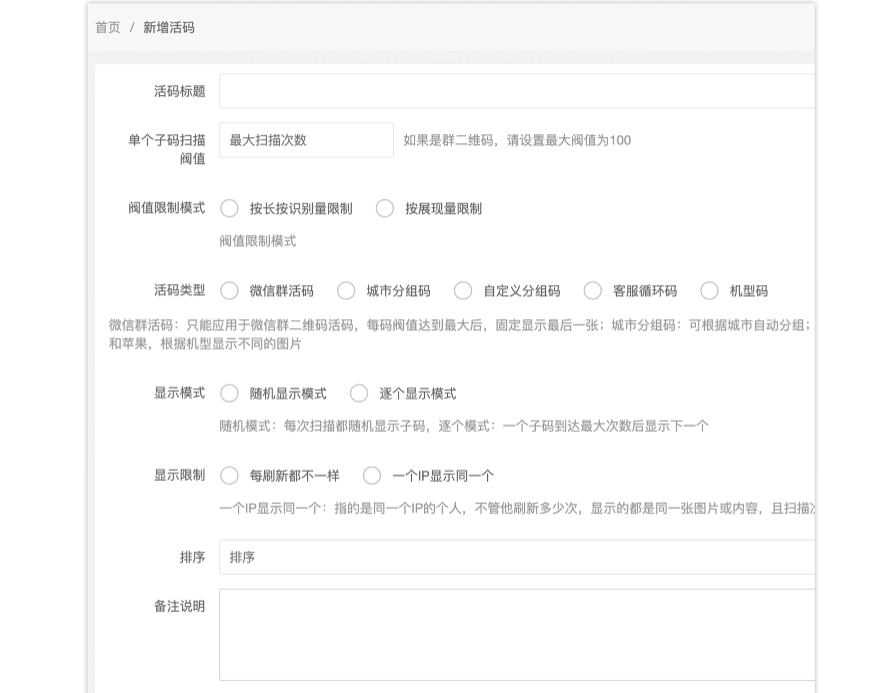Select the 每刷新都不一样 radio option
The width and height of the screenshot is (873, 693).
click(x=230, y=476)
